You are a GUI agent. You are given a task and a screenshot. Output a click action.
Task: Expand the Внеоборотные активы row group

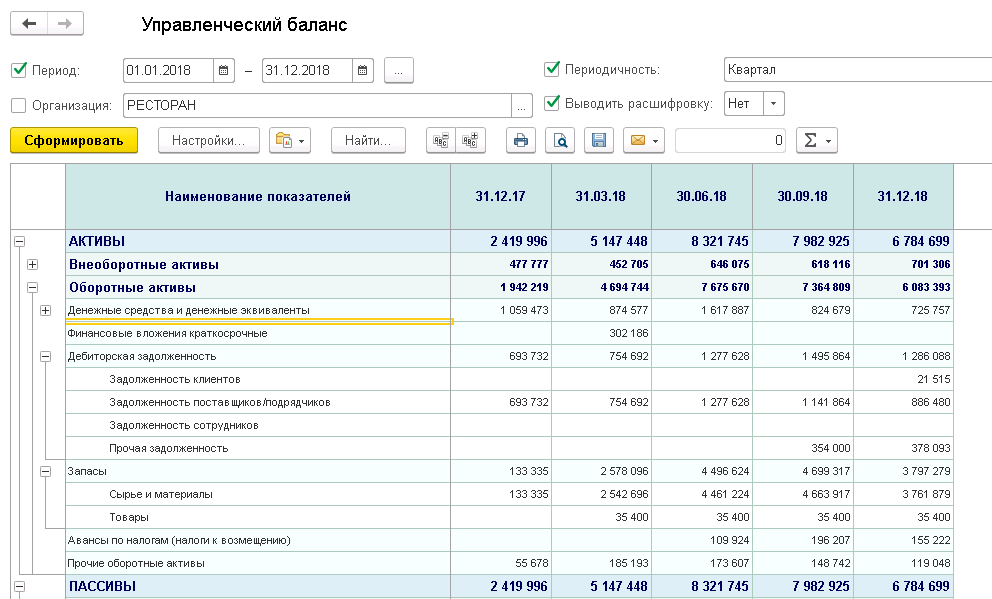[x=33, y=265]
